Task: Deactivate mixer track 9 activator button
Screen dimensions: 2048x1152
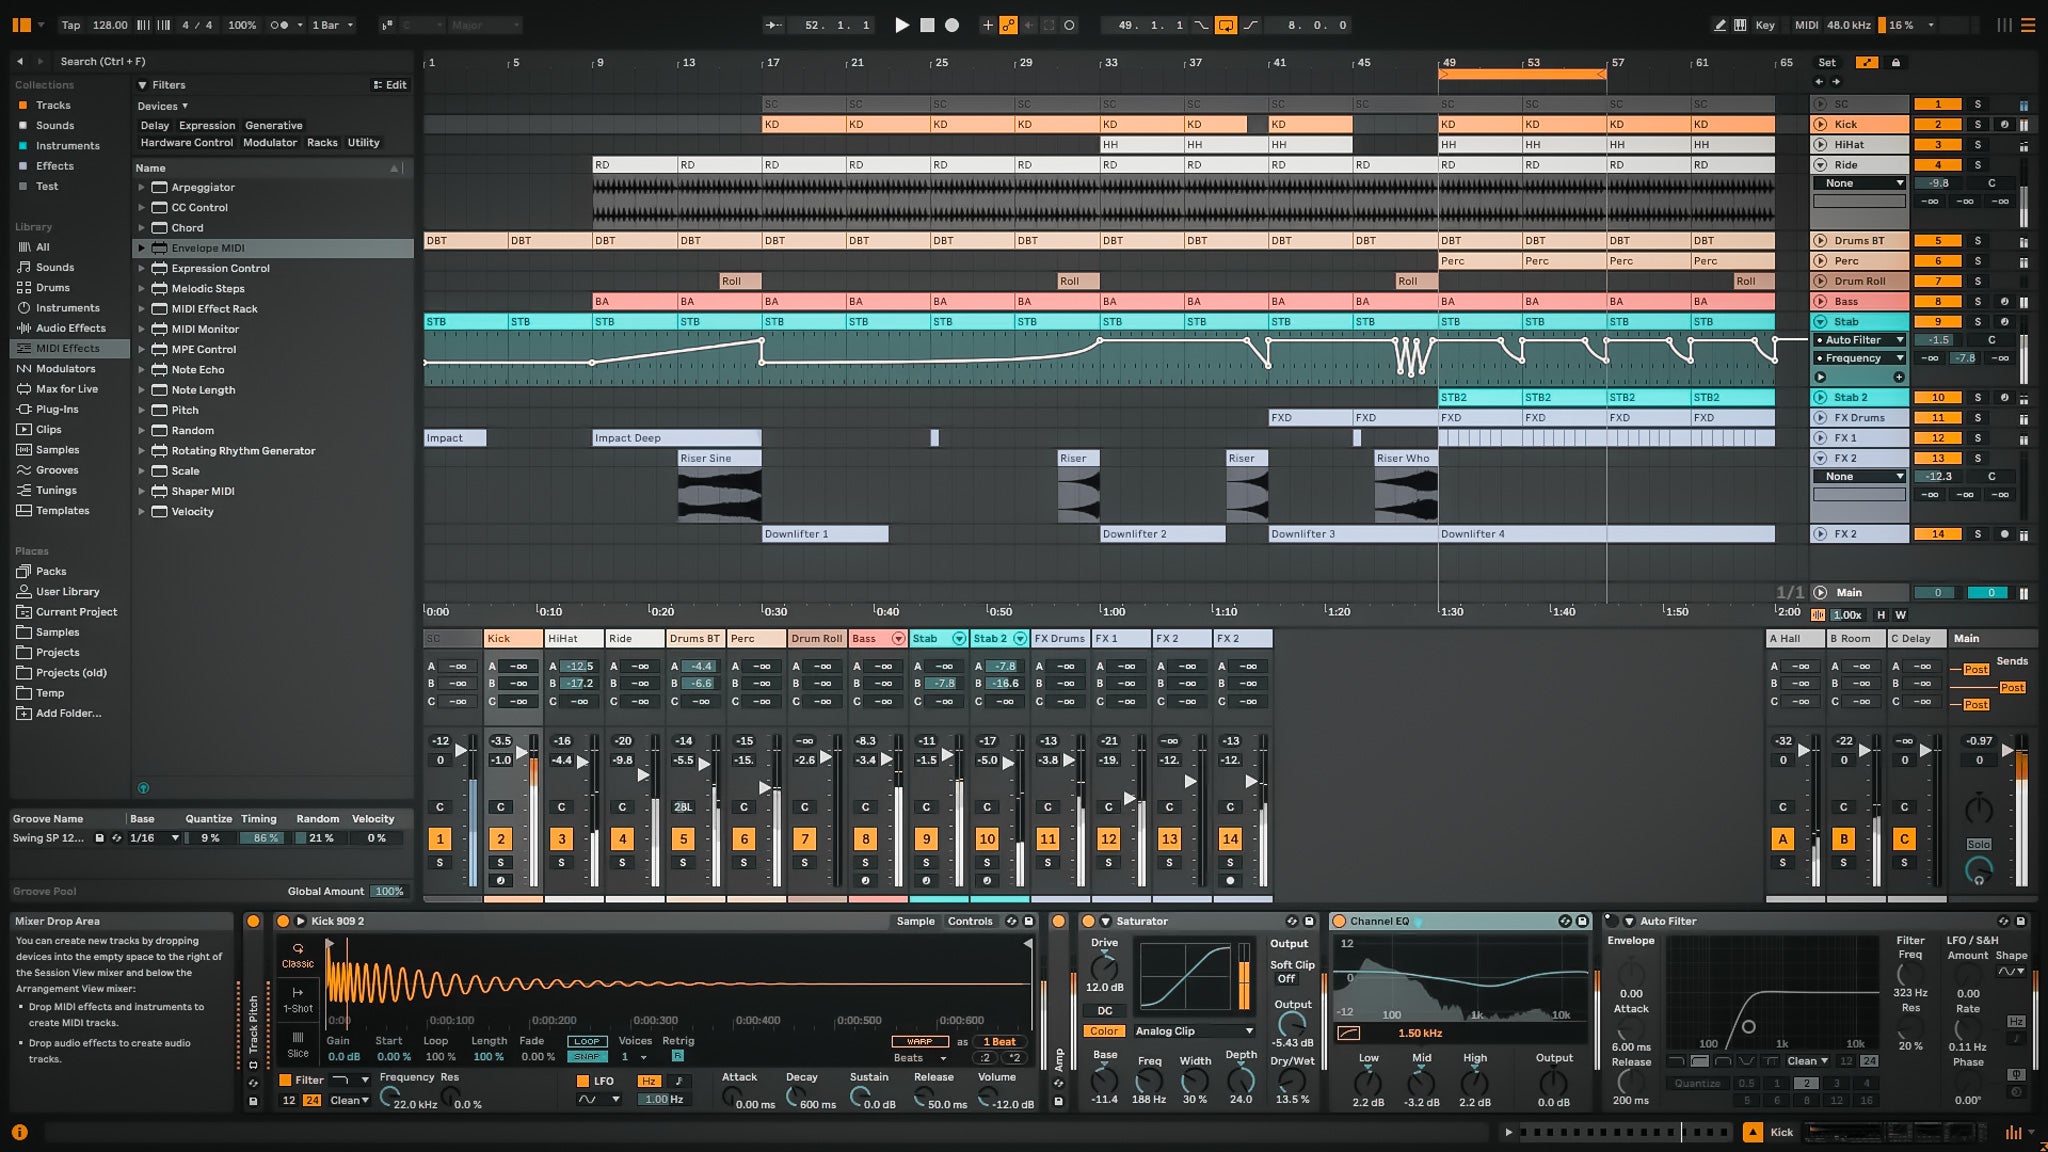Action: [926, 839]
